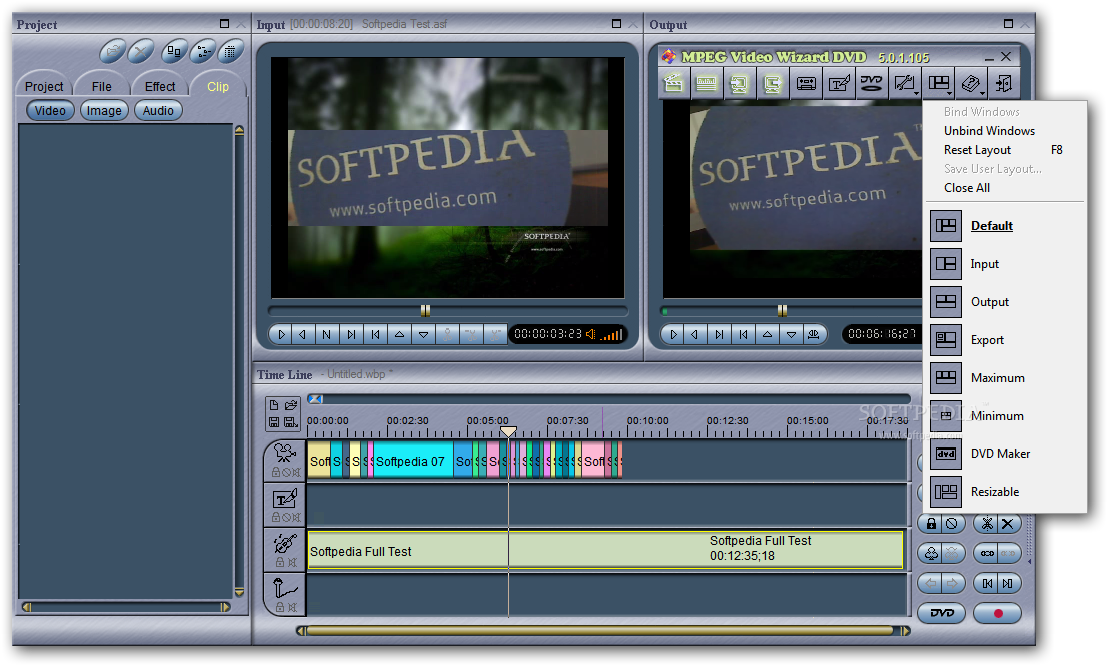Jump to next clip edge button in timeline tools

coord(1008,583)
